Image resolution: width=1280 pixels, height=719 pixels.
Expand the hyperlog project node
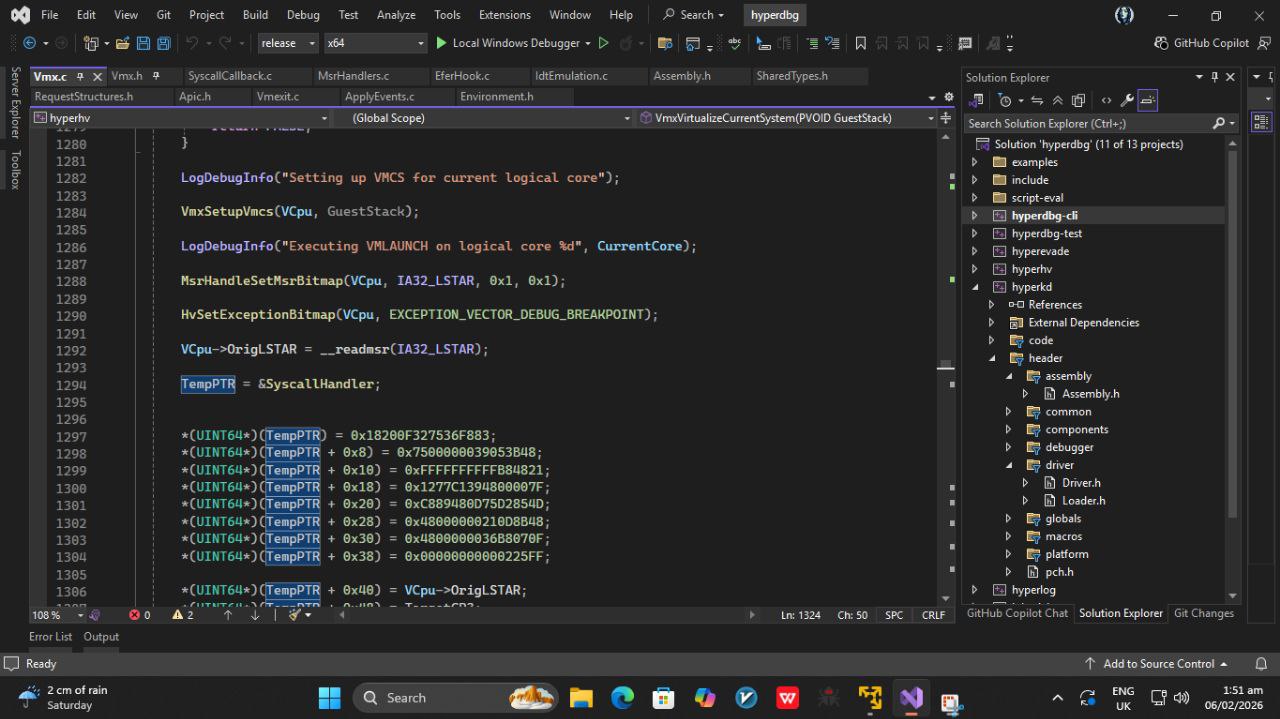[975, 590]
